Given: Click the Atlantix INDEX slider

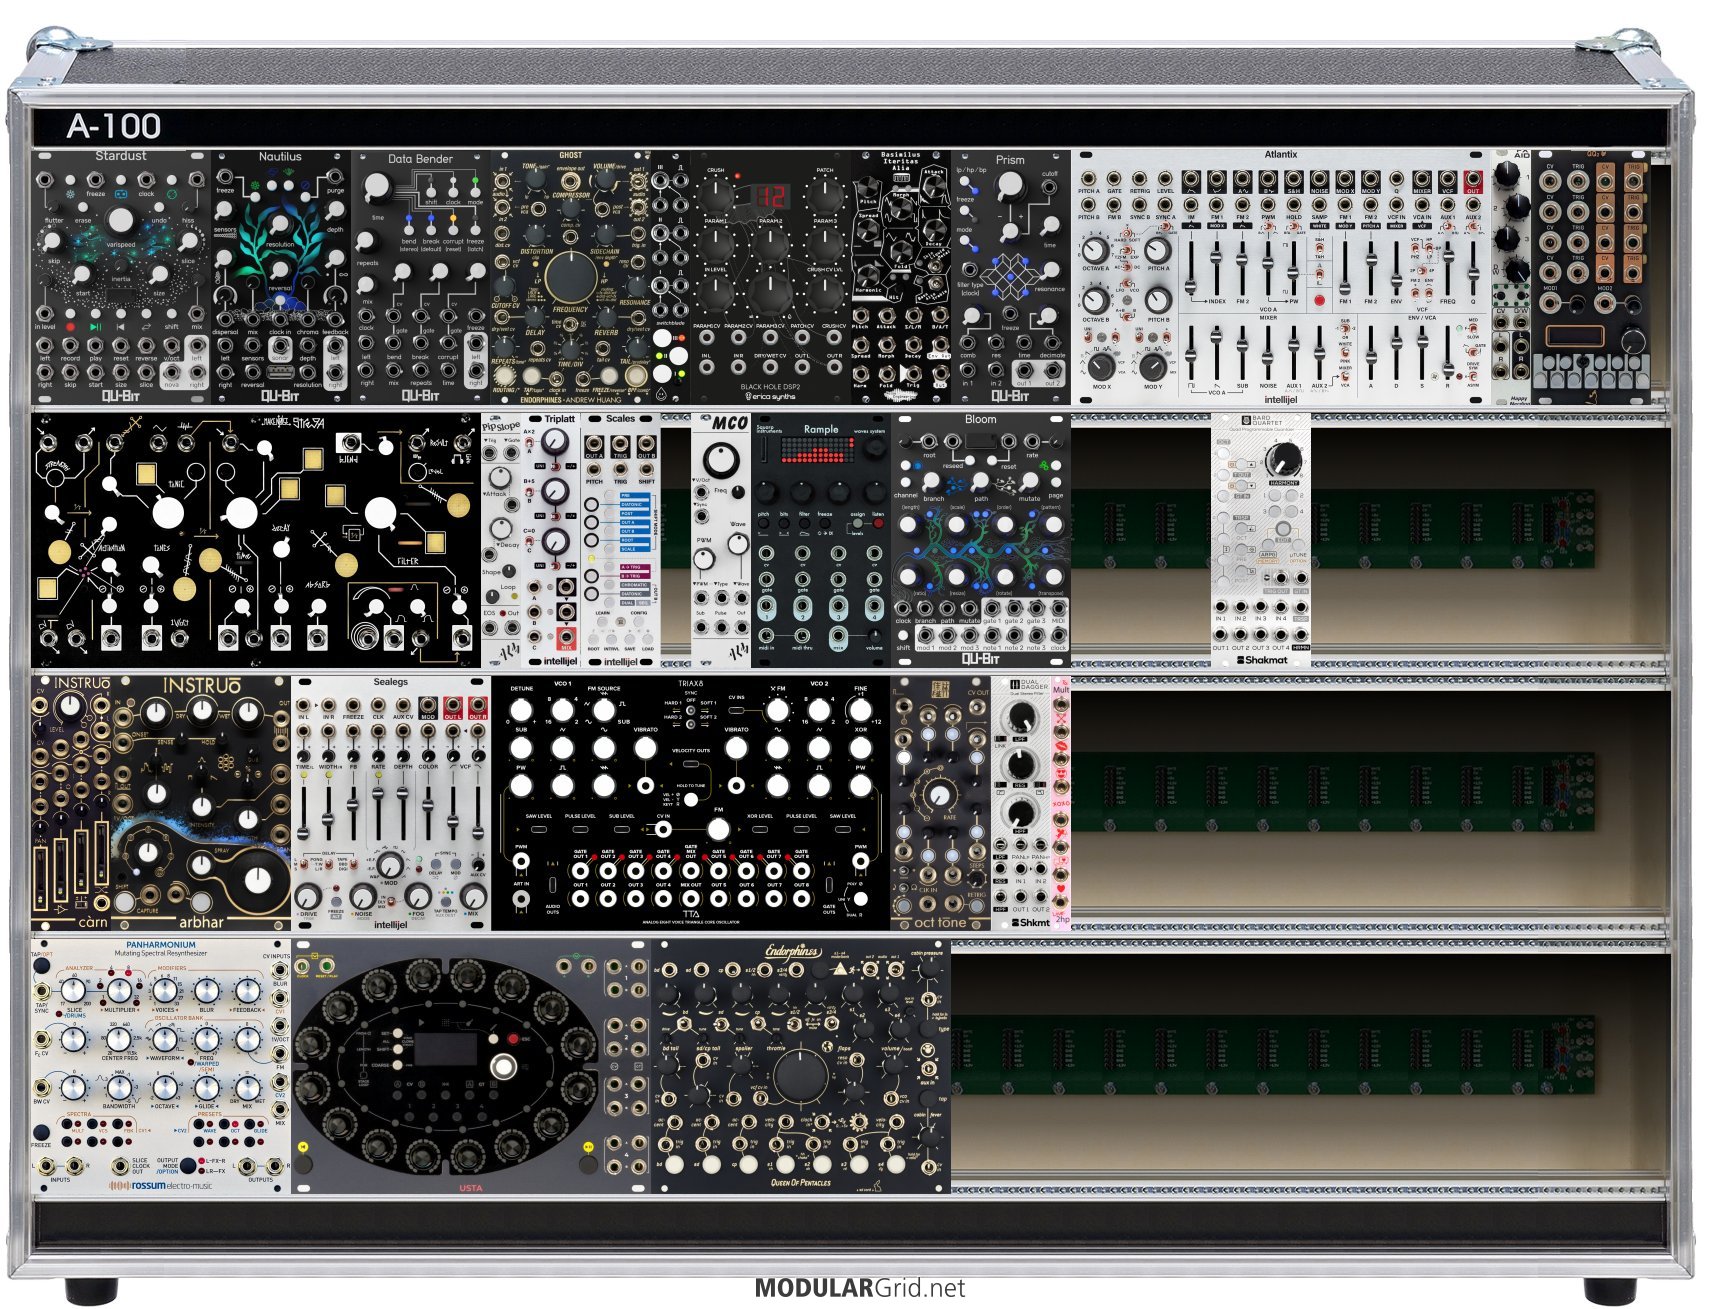Looking at the screenshot, I should click(1217, 266).
